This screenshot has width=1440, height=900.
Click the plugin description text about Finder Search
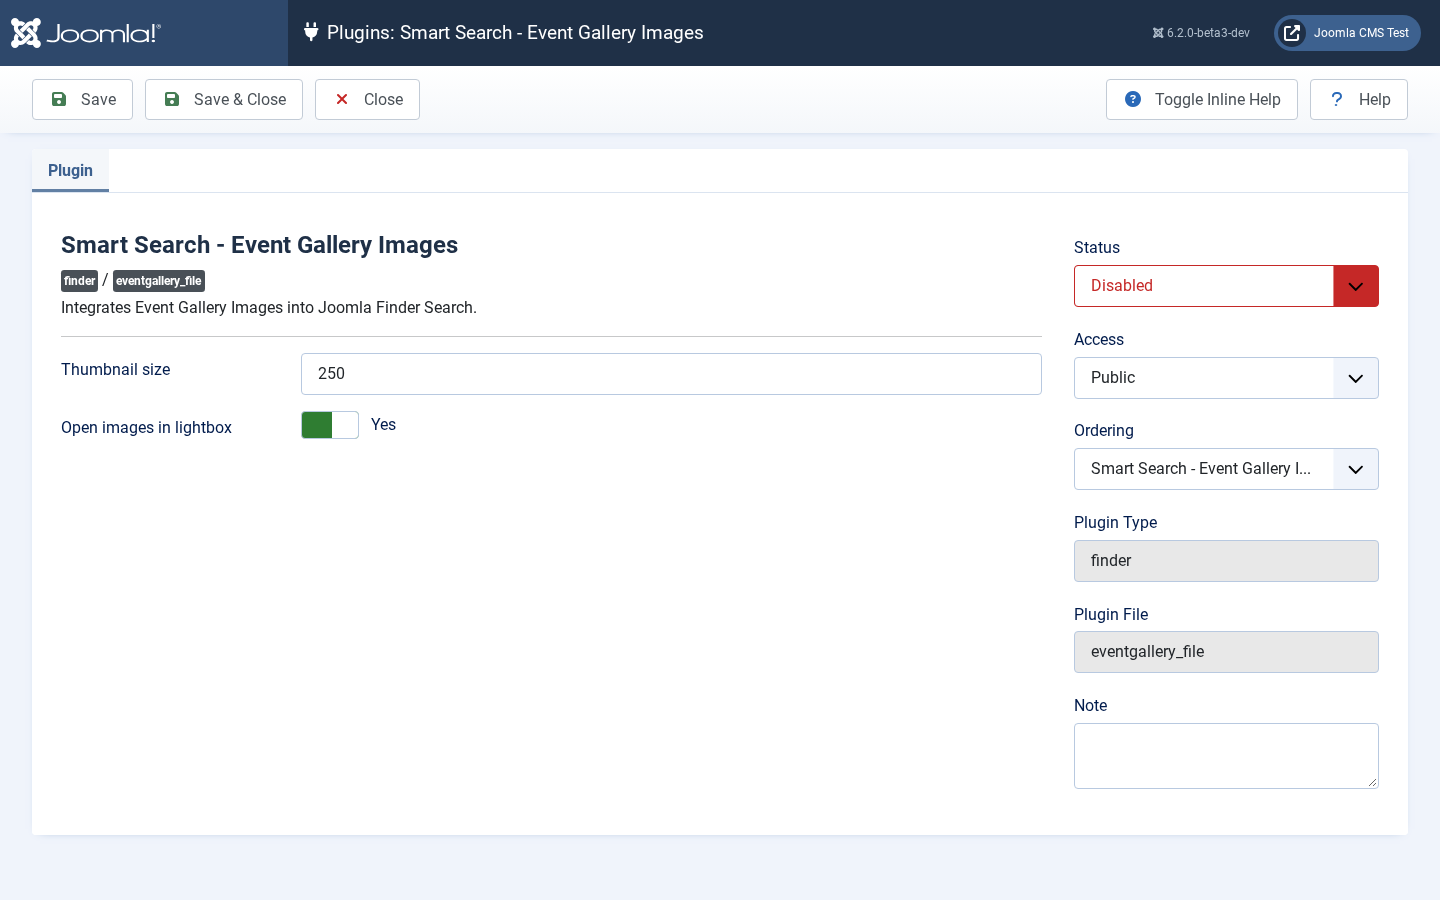tap(269, 307)
